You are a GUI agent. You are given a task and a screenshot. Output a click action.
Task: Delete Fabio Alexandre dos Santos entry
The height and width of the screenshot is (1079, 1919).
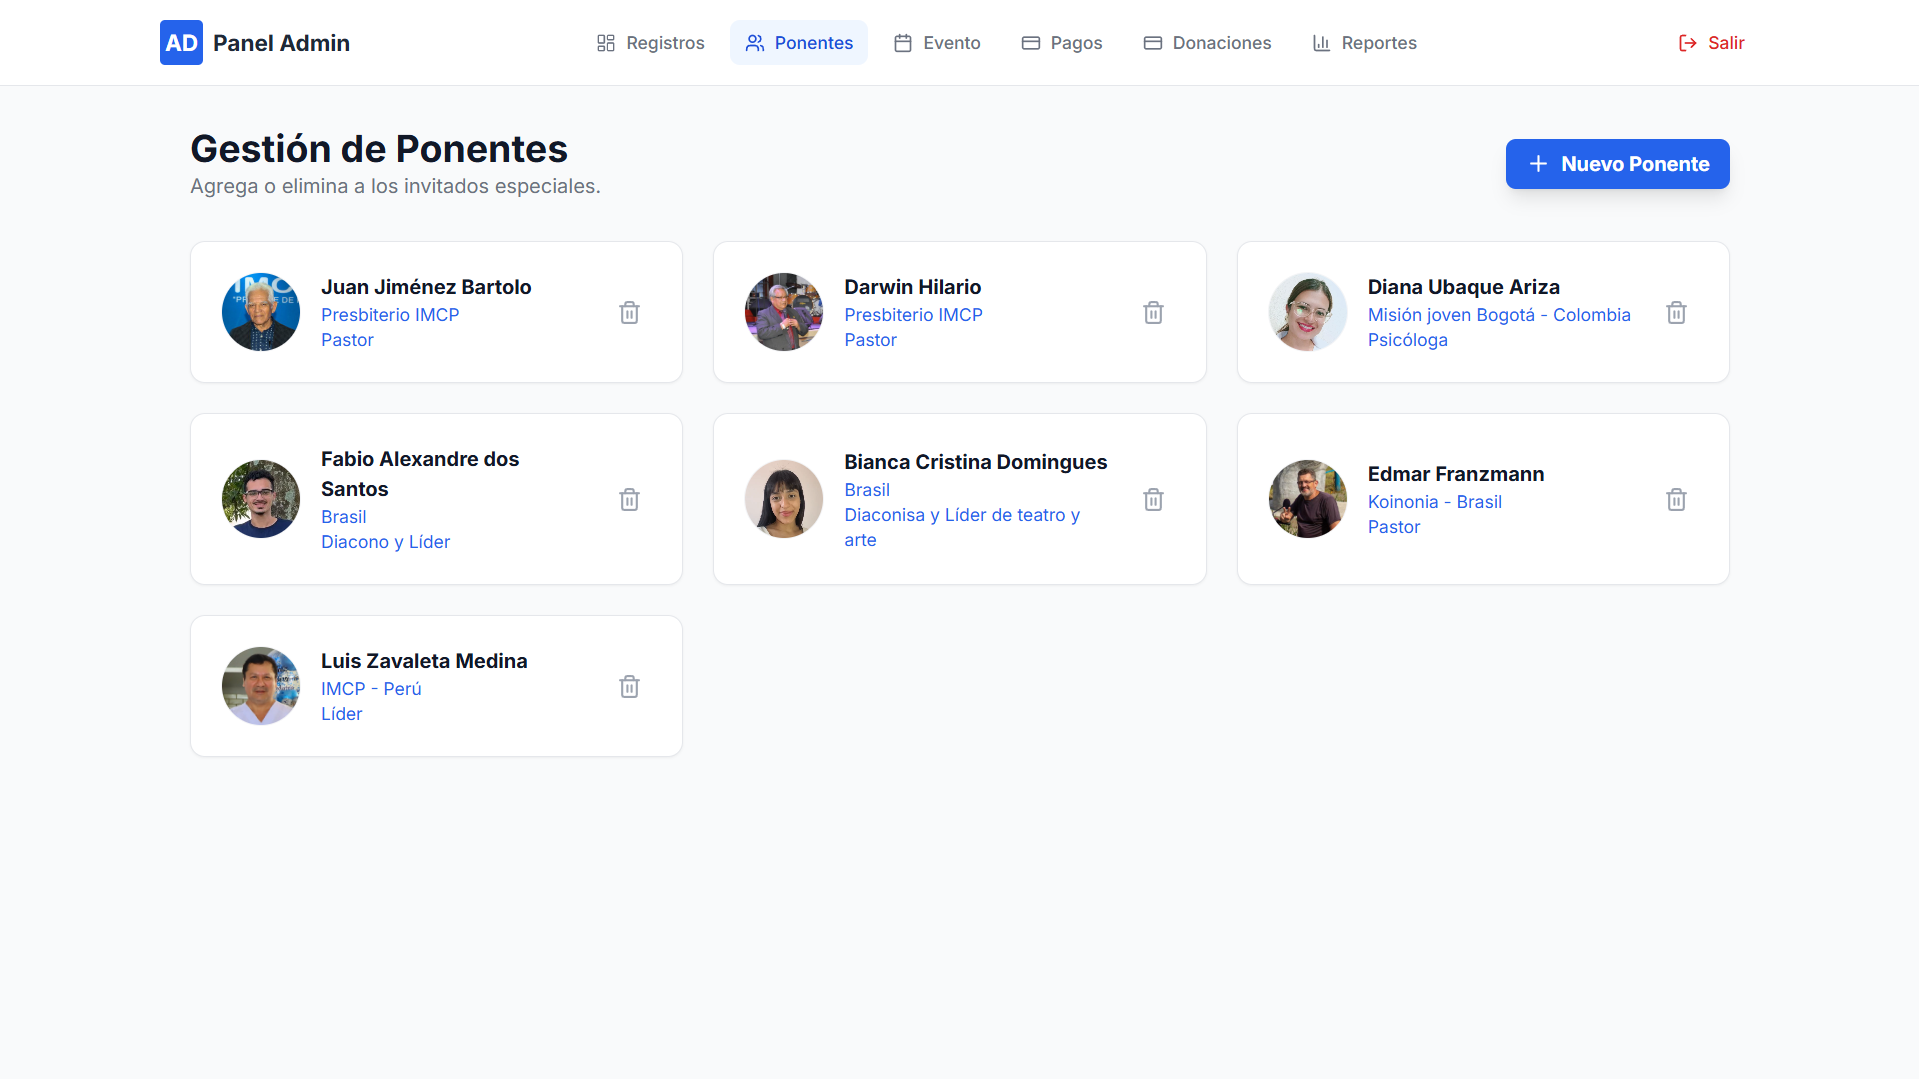click(629, 500)
